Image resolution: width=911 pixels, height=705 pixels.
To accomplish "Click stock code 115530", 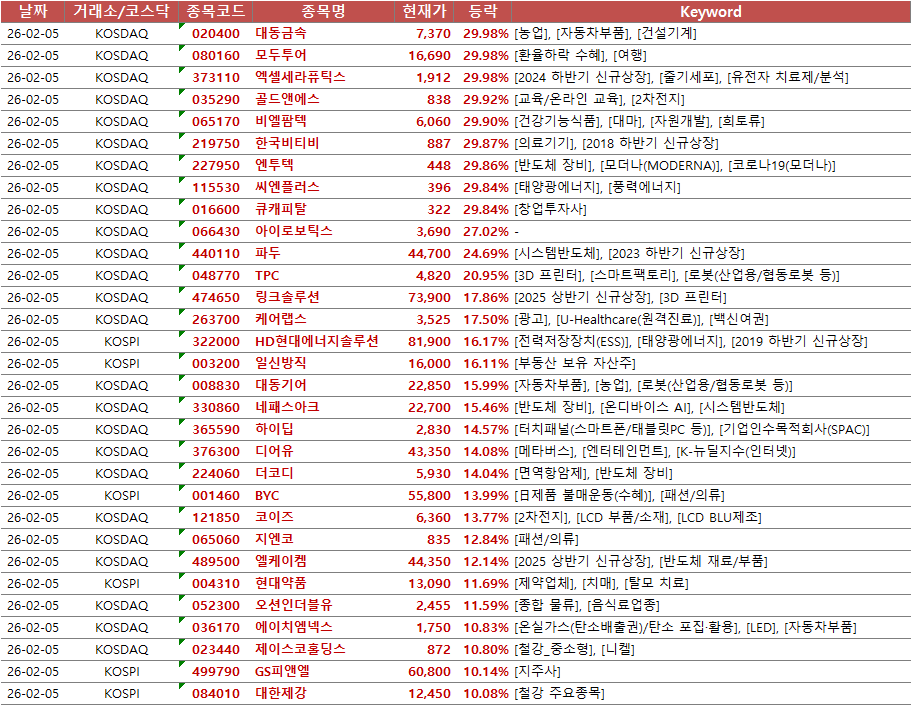I will click(x=216, y=188).
